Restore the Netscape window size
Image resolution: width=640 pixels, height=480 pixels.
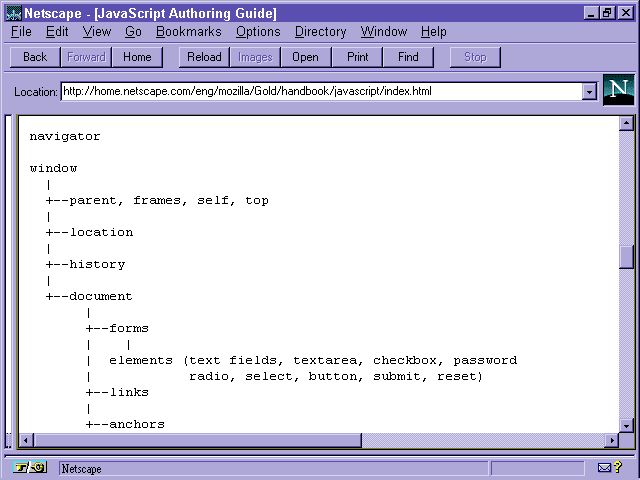click(607, 13)
